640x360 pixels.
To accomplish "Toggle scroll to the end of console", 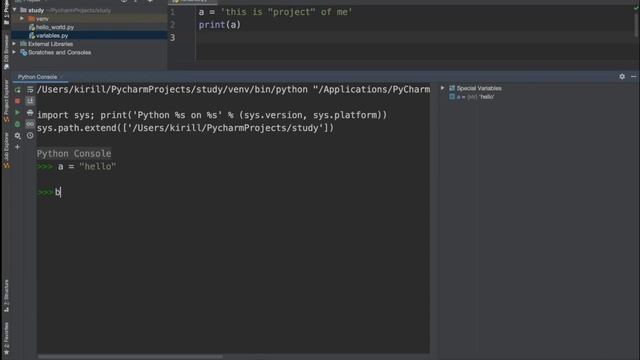I will (x=30, y=101).
